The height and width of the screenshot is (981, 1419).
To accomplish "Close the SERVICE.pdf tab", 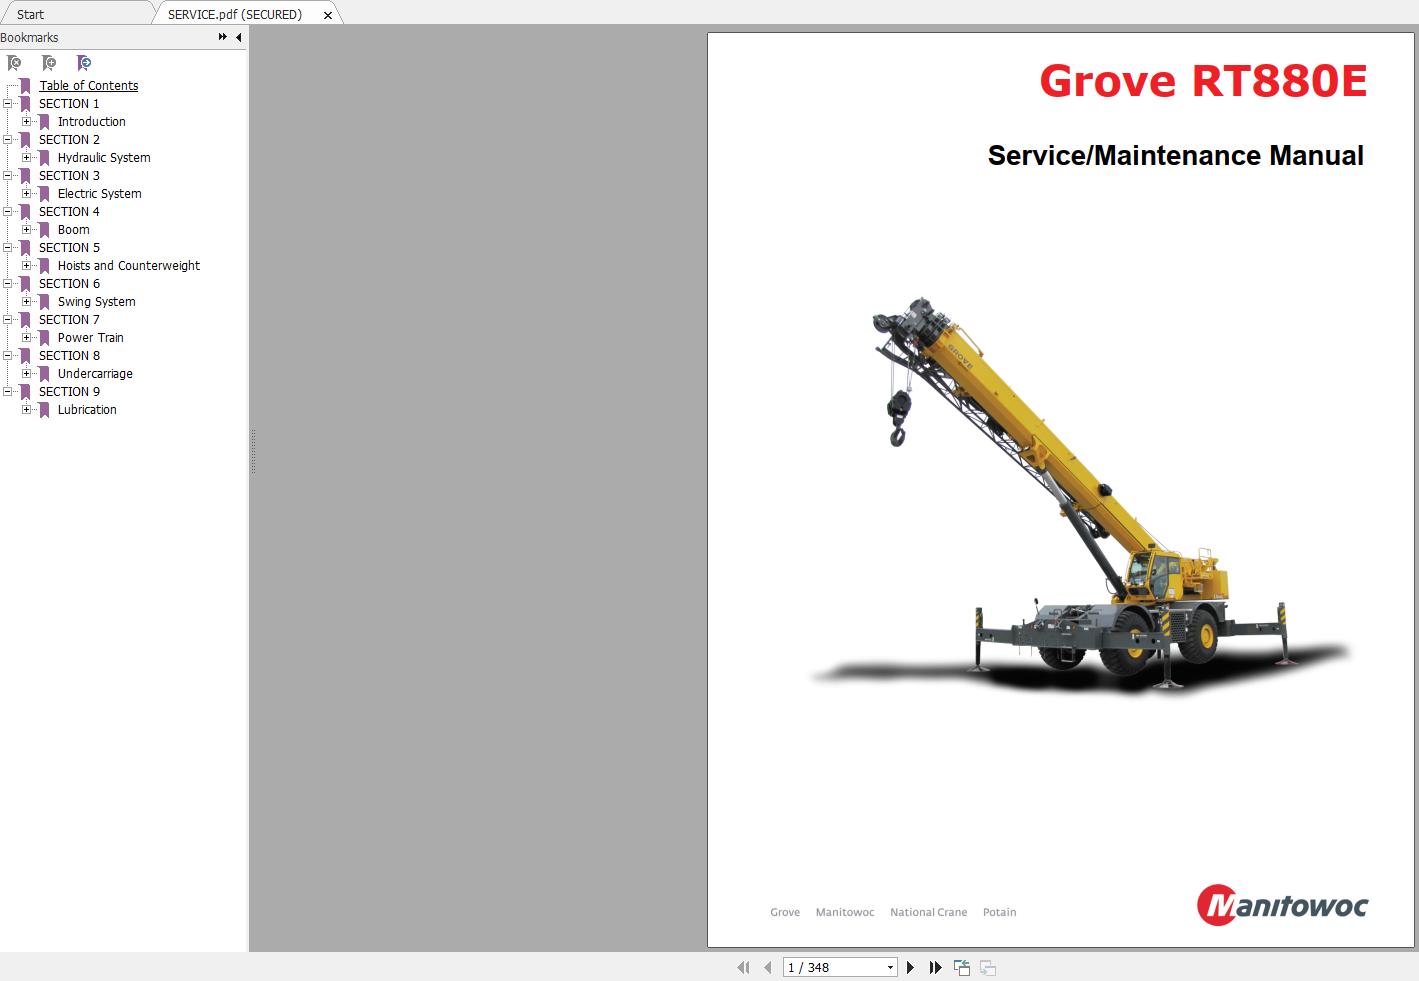I will (x=327, y=15).
